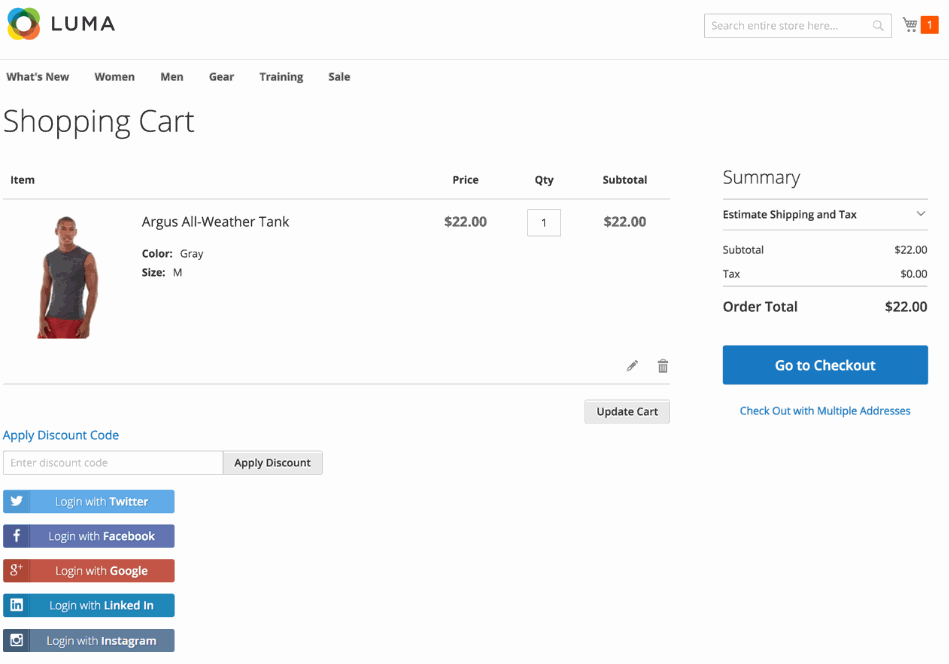Expand Estimate Shipping and Tax section
This screenshot has width=949, height=664.
pos(824,214)
